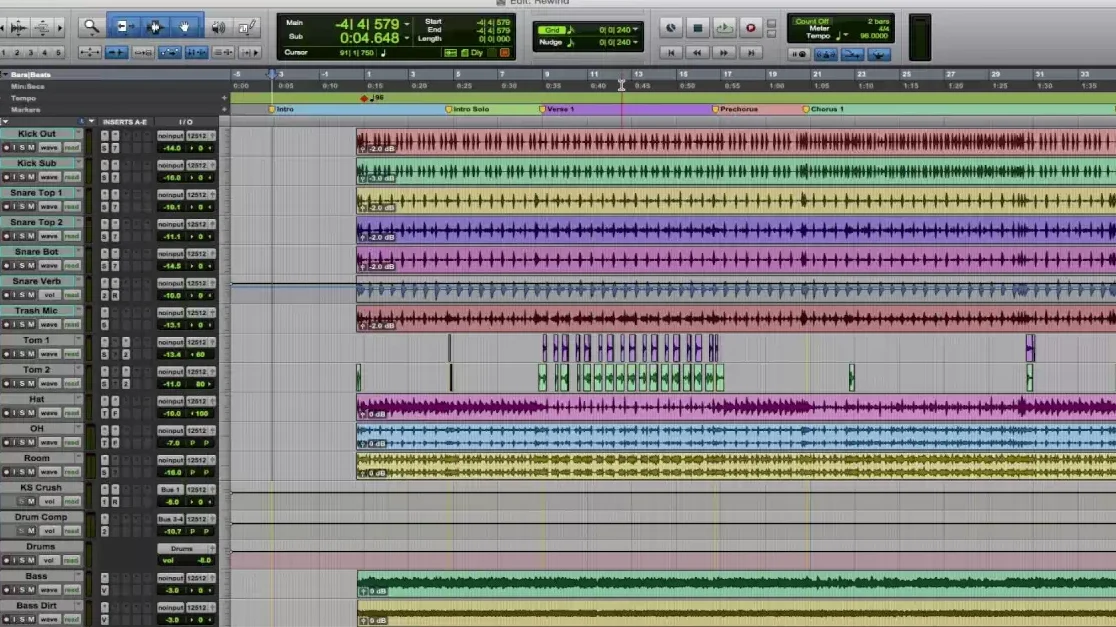Select the Min:Secs ruler
The height and width of the screenshot is (627, 1116).
(27, 86)
